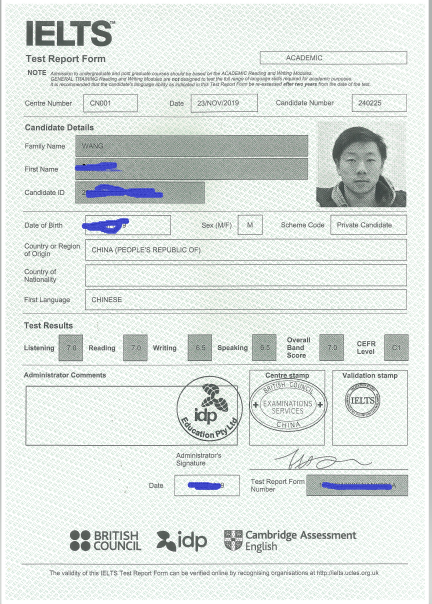Viewport: 432px width, 604px height.
Task: Click the First Language field CHINESE
Action: [x=246, y=300]
